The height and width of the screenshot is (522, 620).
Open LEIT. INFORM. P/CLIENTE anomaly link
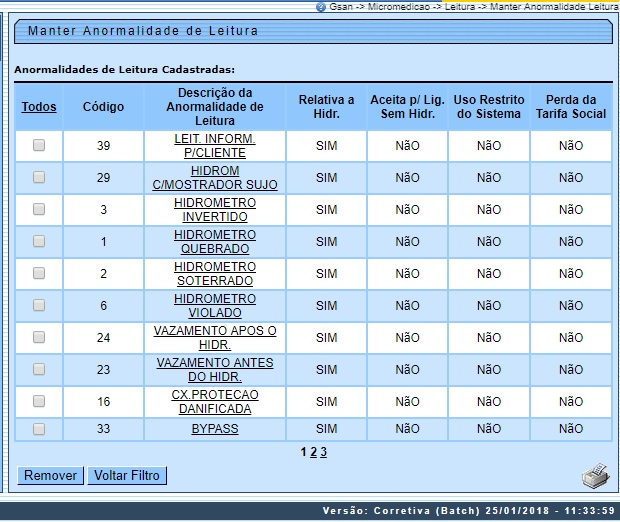pos(215,146)
